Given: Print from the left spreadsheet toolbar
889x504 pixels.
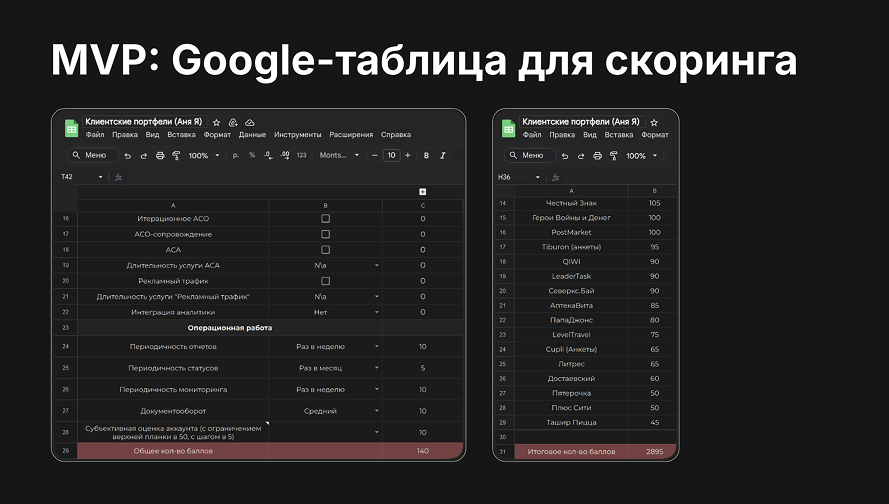Looking at the screenshot, I should (160, 155).
